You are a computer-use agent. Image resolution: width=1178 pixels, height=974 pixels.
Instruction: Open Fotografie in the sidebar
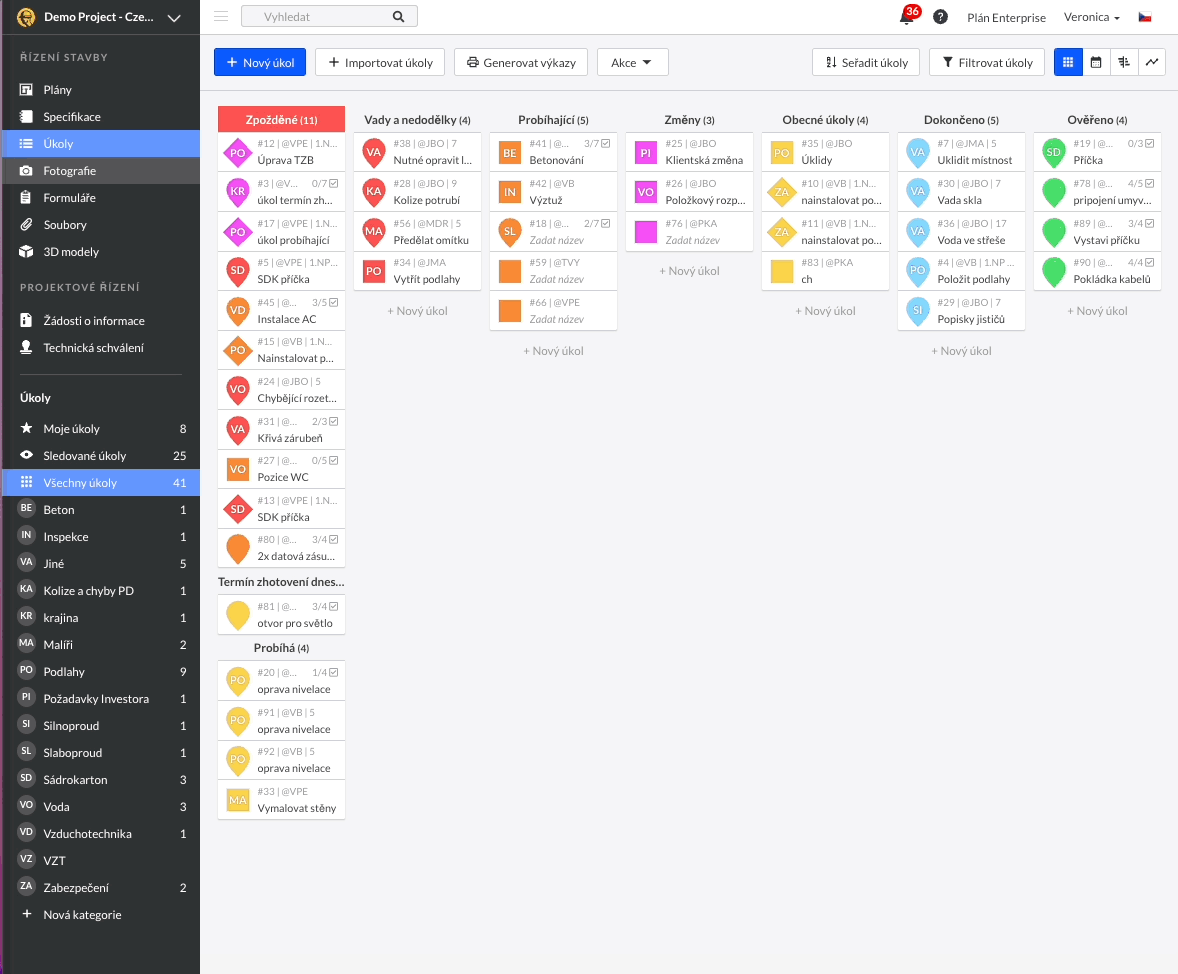click(70, 171)
